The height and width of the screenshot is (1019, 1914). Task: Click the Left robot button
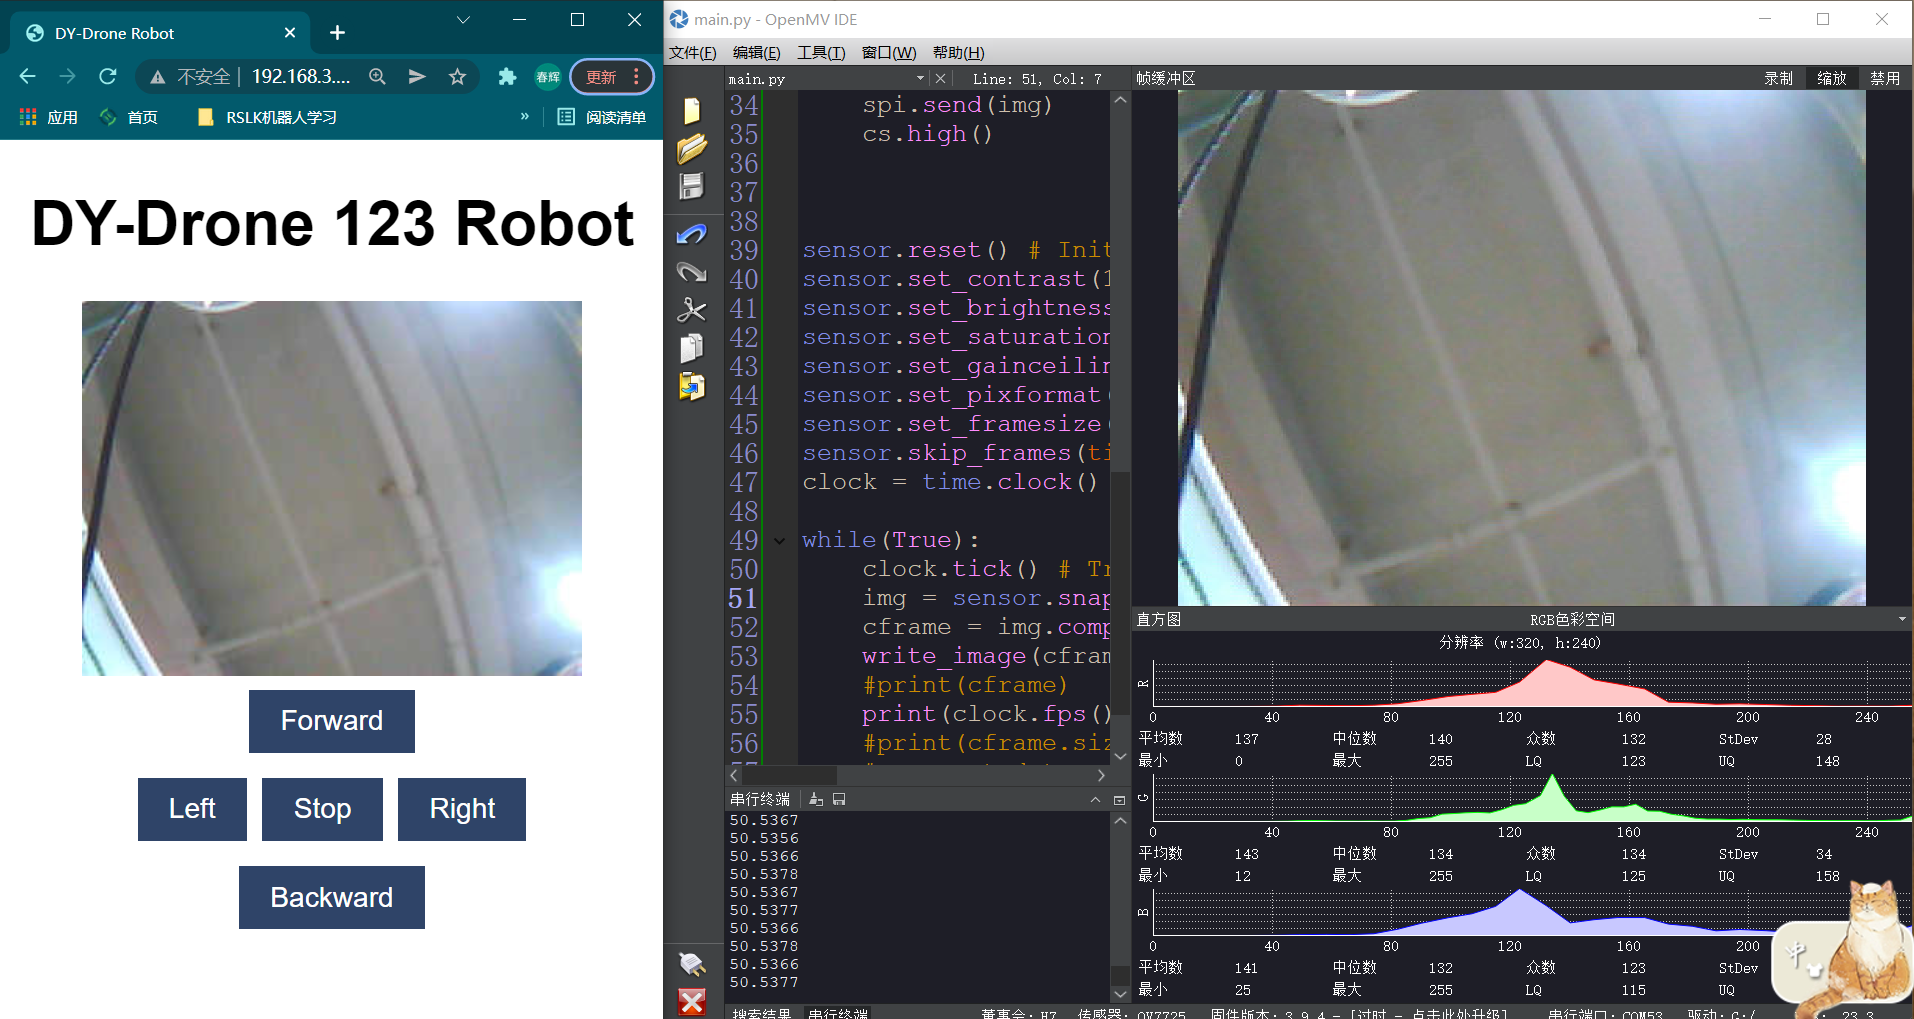(x=192, y=809)
